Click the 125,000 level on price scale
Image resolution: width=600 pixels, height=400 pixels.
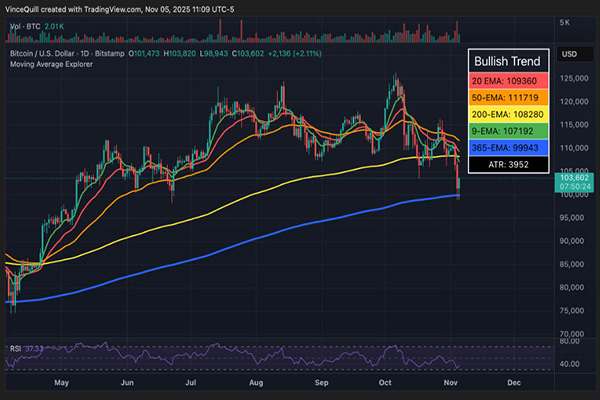pyautogui.click(x=571, y=77)
